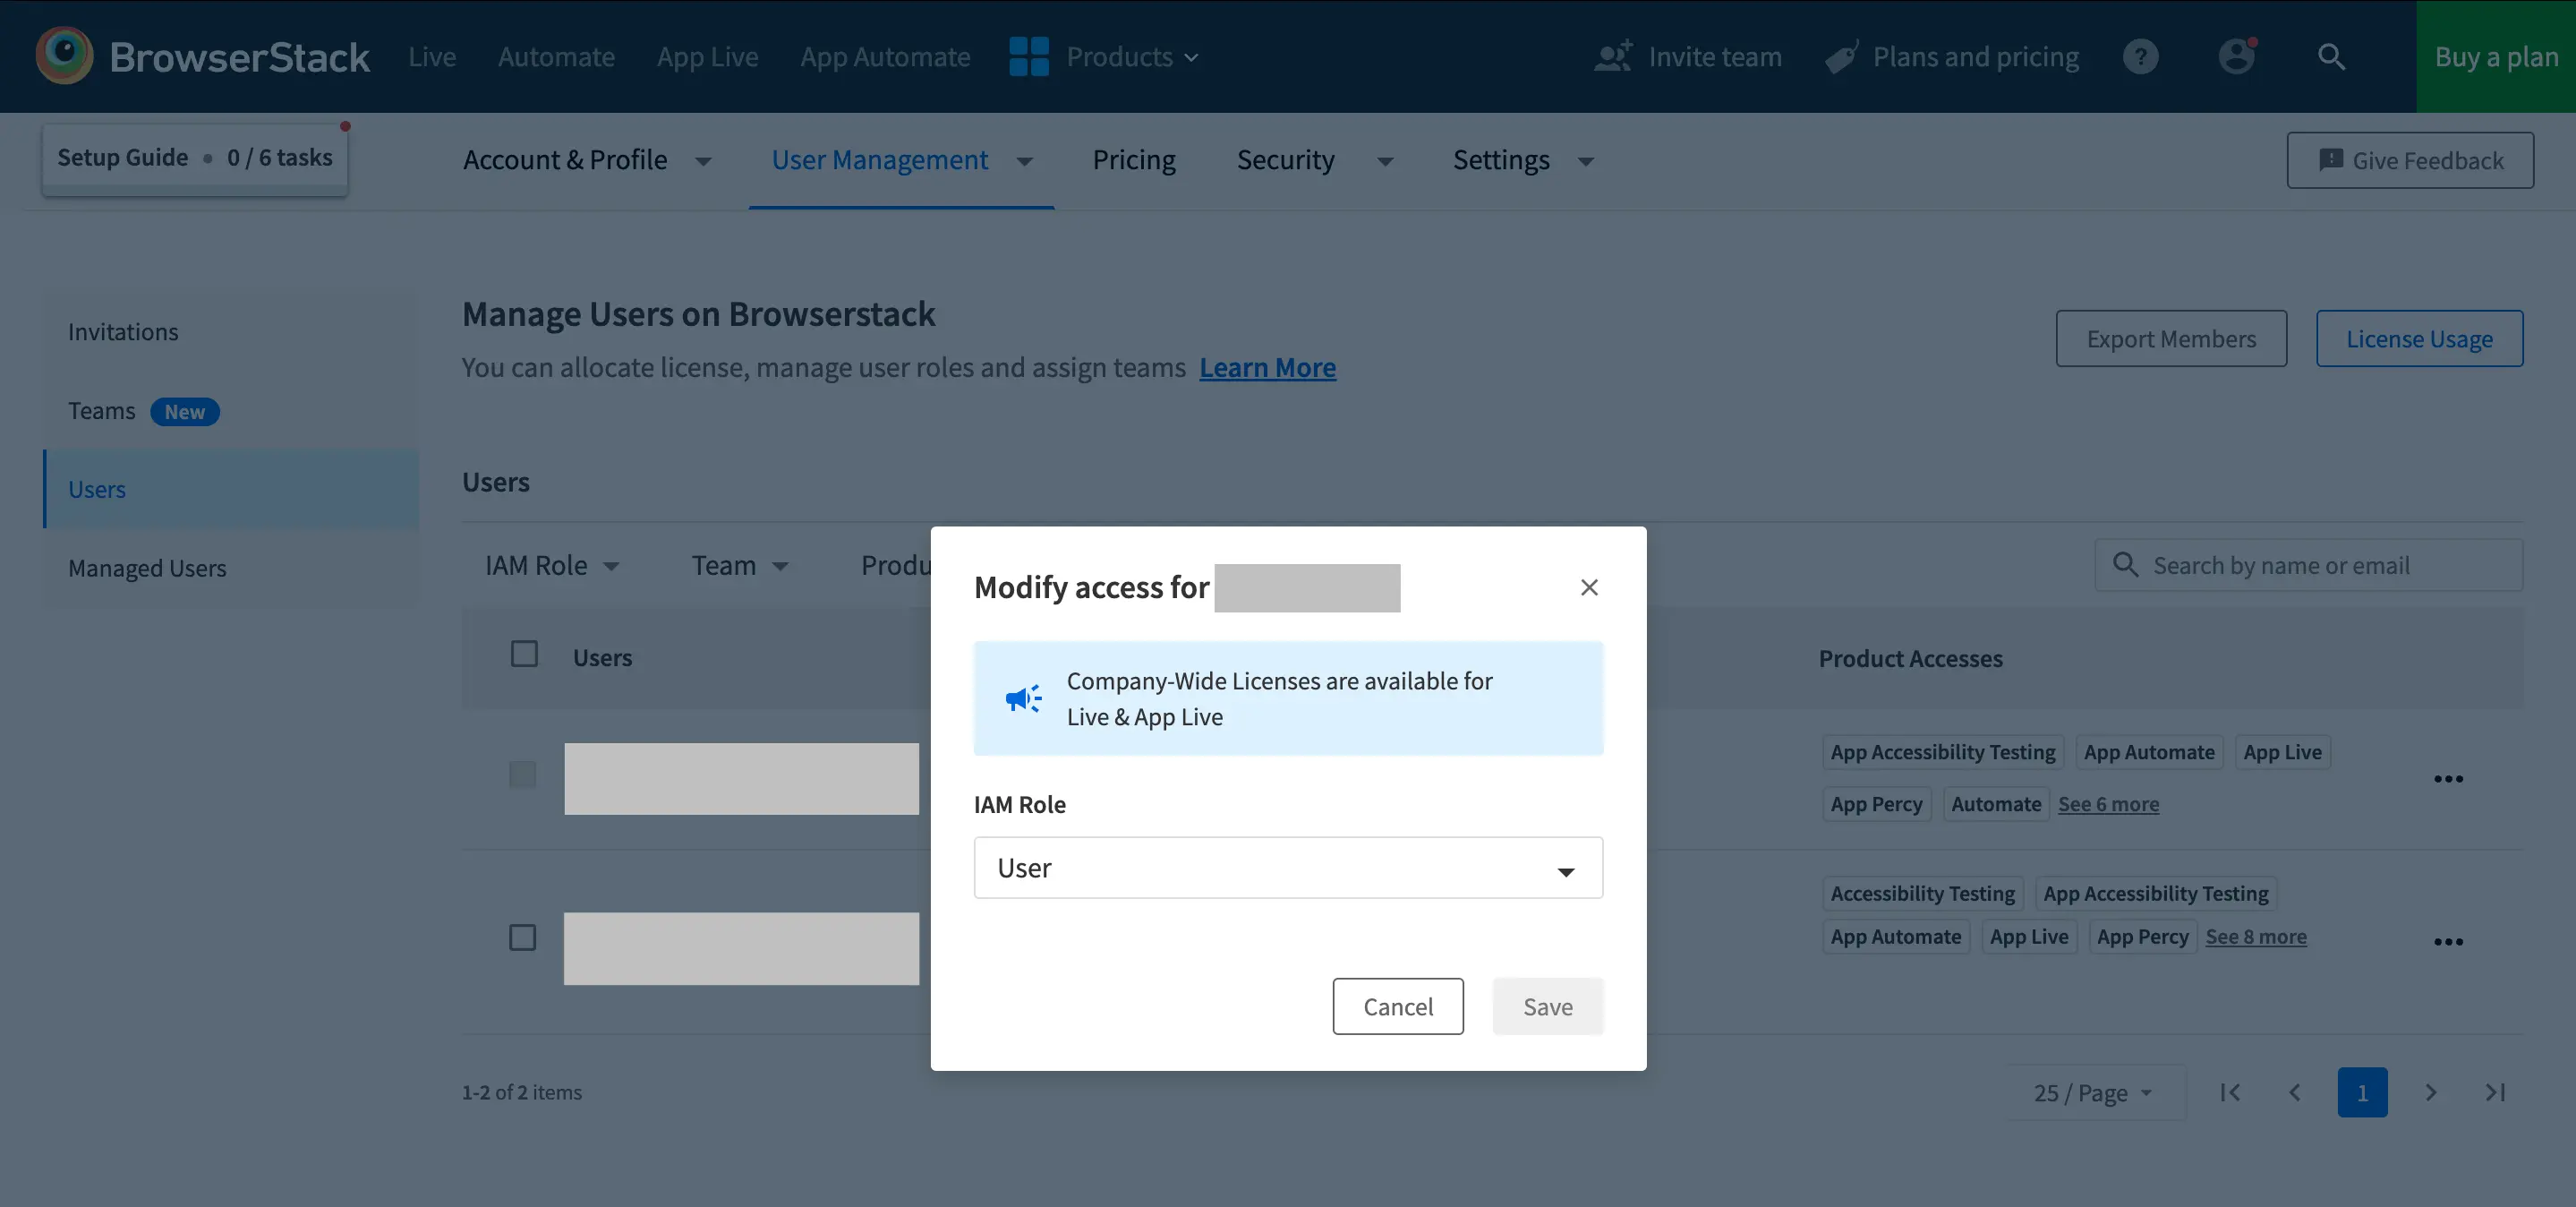Check the second user row checkbox
The height and width of the screenshot is (1207, 2576).
coord(522,938)
